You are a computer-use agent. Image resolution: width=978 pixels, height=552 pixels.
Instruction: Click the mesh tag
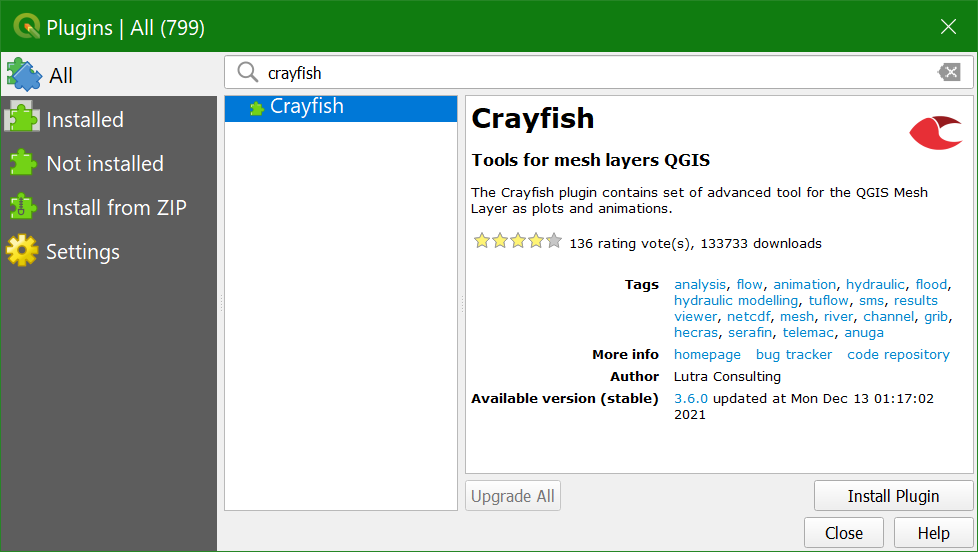[797, 317]
